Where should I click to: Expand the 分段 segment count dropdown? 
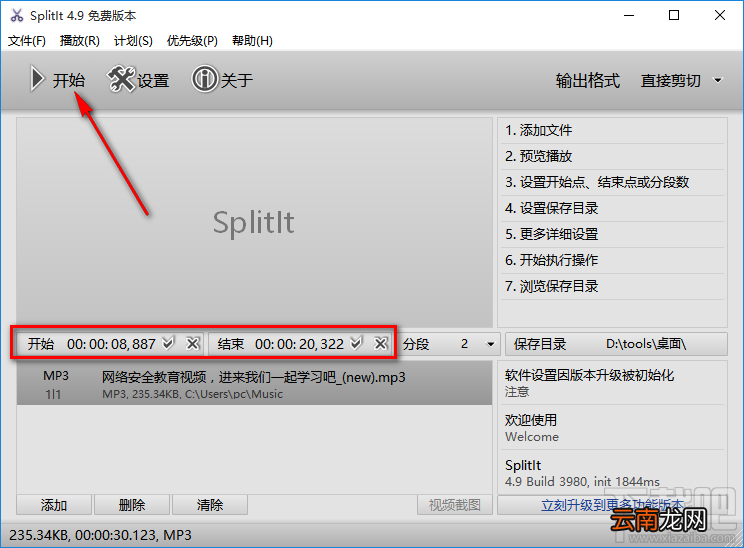[x=491, y=344]
